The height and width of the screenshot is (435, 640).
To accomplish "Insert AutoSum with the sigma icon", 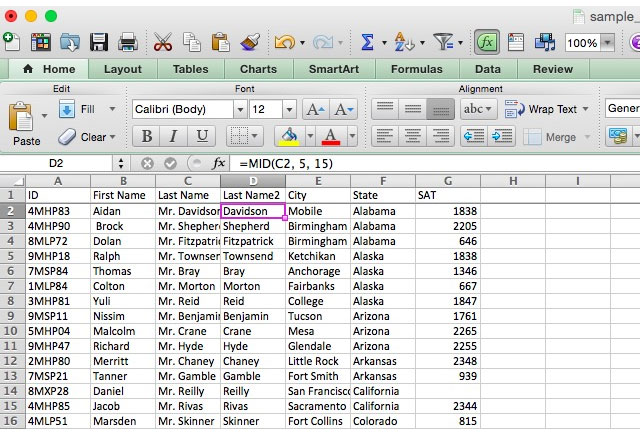I will point(367,42).
